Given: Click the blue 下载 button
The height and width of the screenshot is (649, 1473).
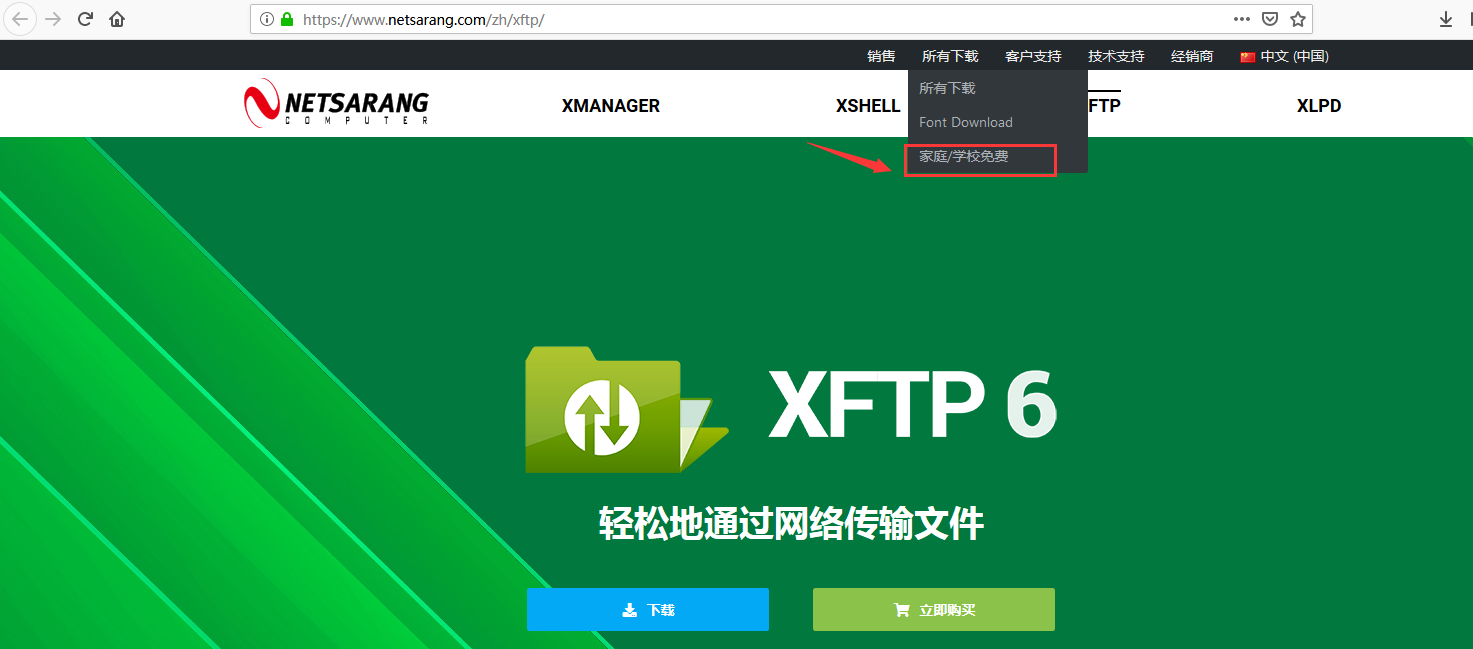Looking at the screenshot, I should (x=648, y=609).
